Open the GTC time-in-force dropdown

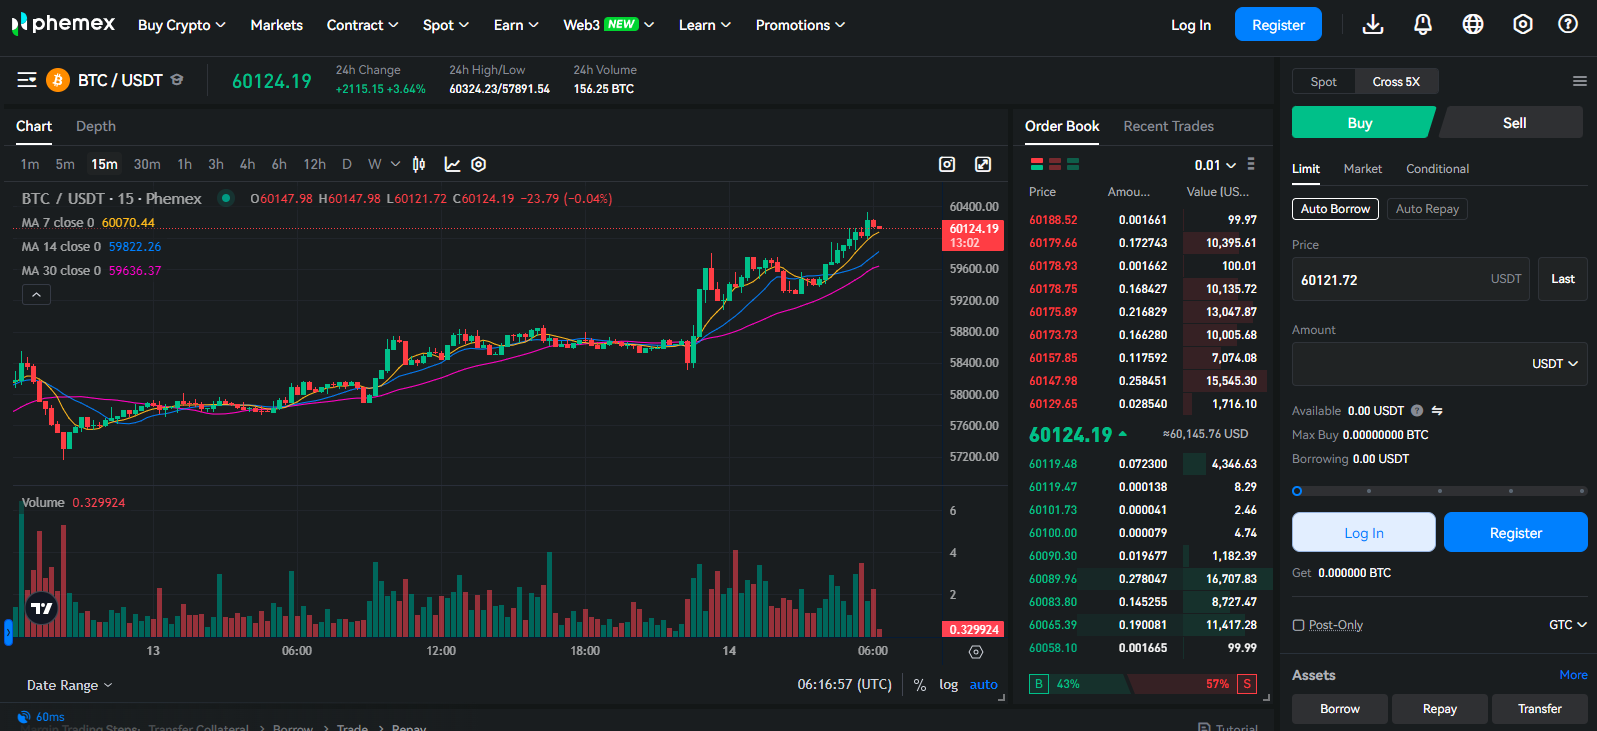[1568, 625]
